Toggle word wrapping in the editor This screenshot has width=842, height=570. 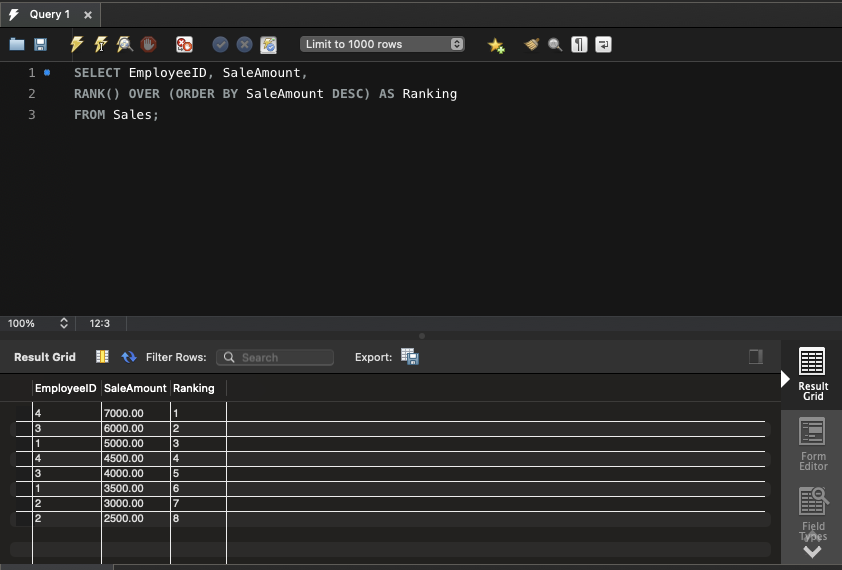click(603, 44)
